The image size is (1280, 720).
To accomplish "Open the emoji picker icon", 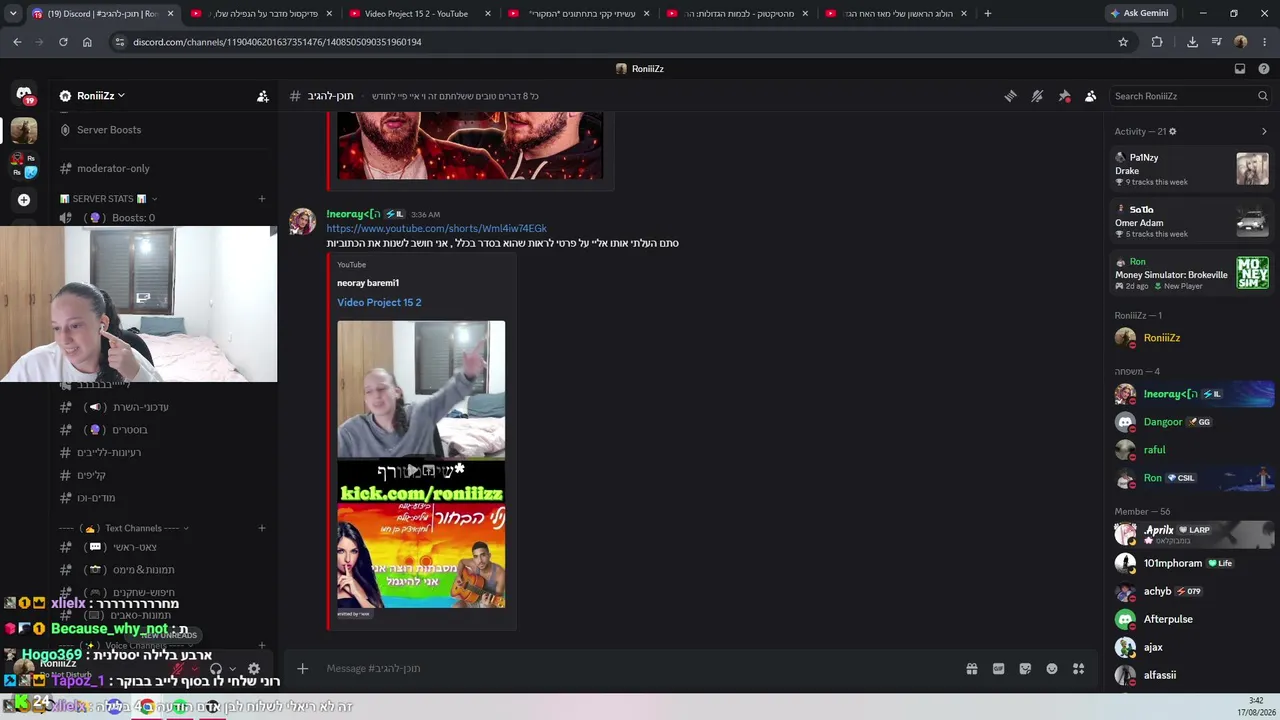I will pos(1052,669).
